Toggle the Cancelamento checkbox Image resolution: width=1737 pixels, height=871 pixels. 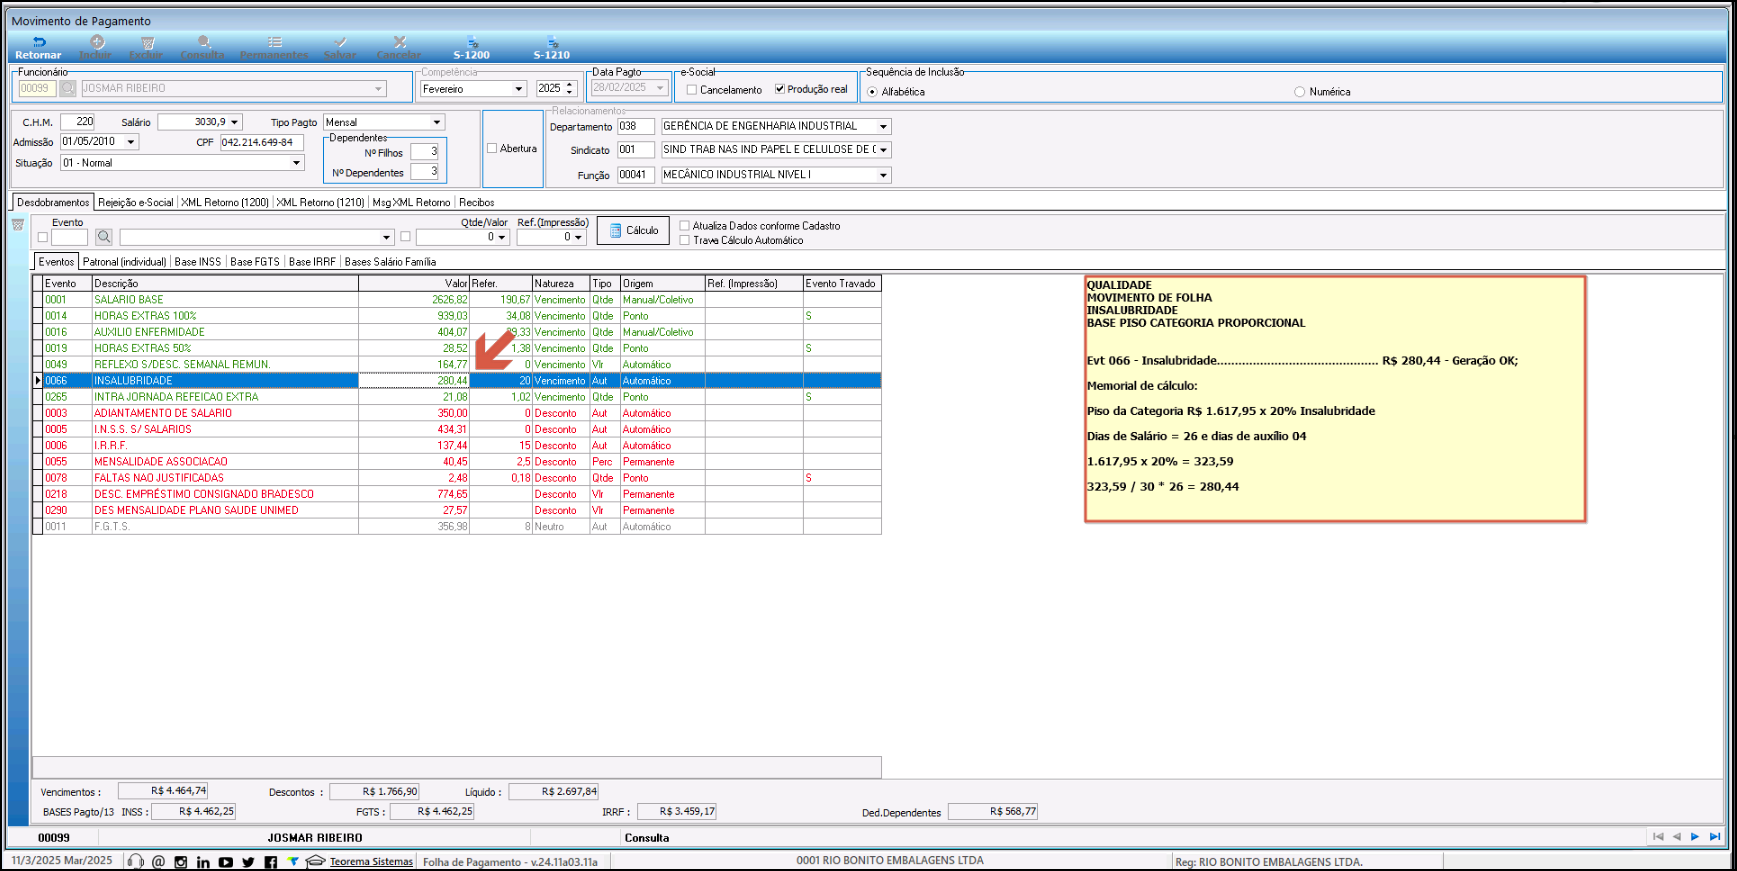pyautogui.click(x=691, y=90)
